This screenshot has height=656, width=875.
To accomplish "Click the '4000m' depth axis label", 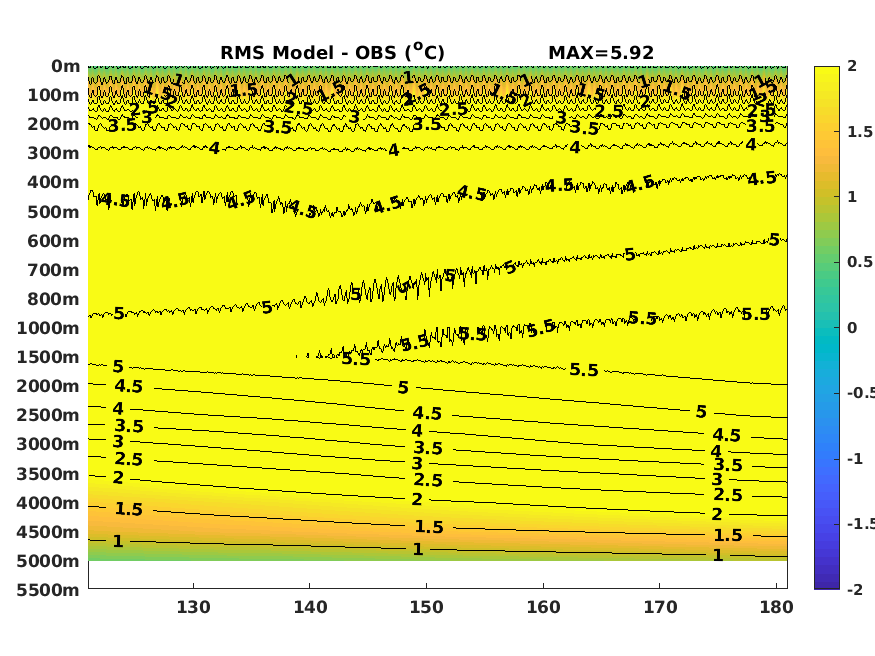I will click(49, 504).
